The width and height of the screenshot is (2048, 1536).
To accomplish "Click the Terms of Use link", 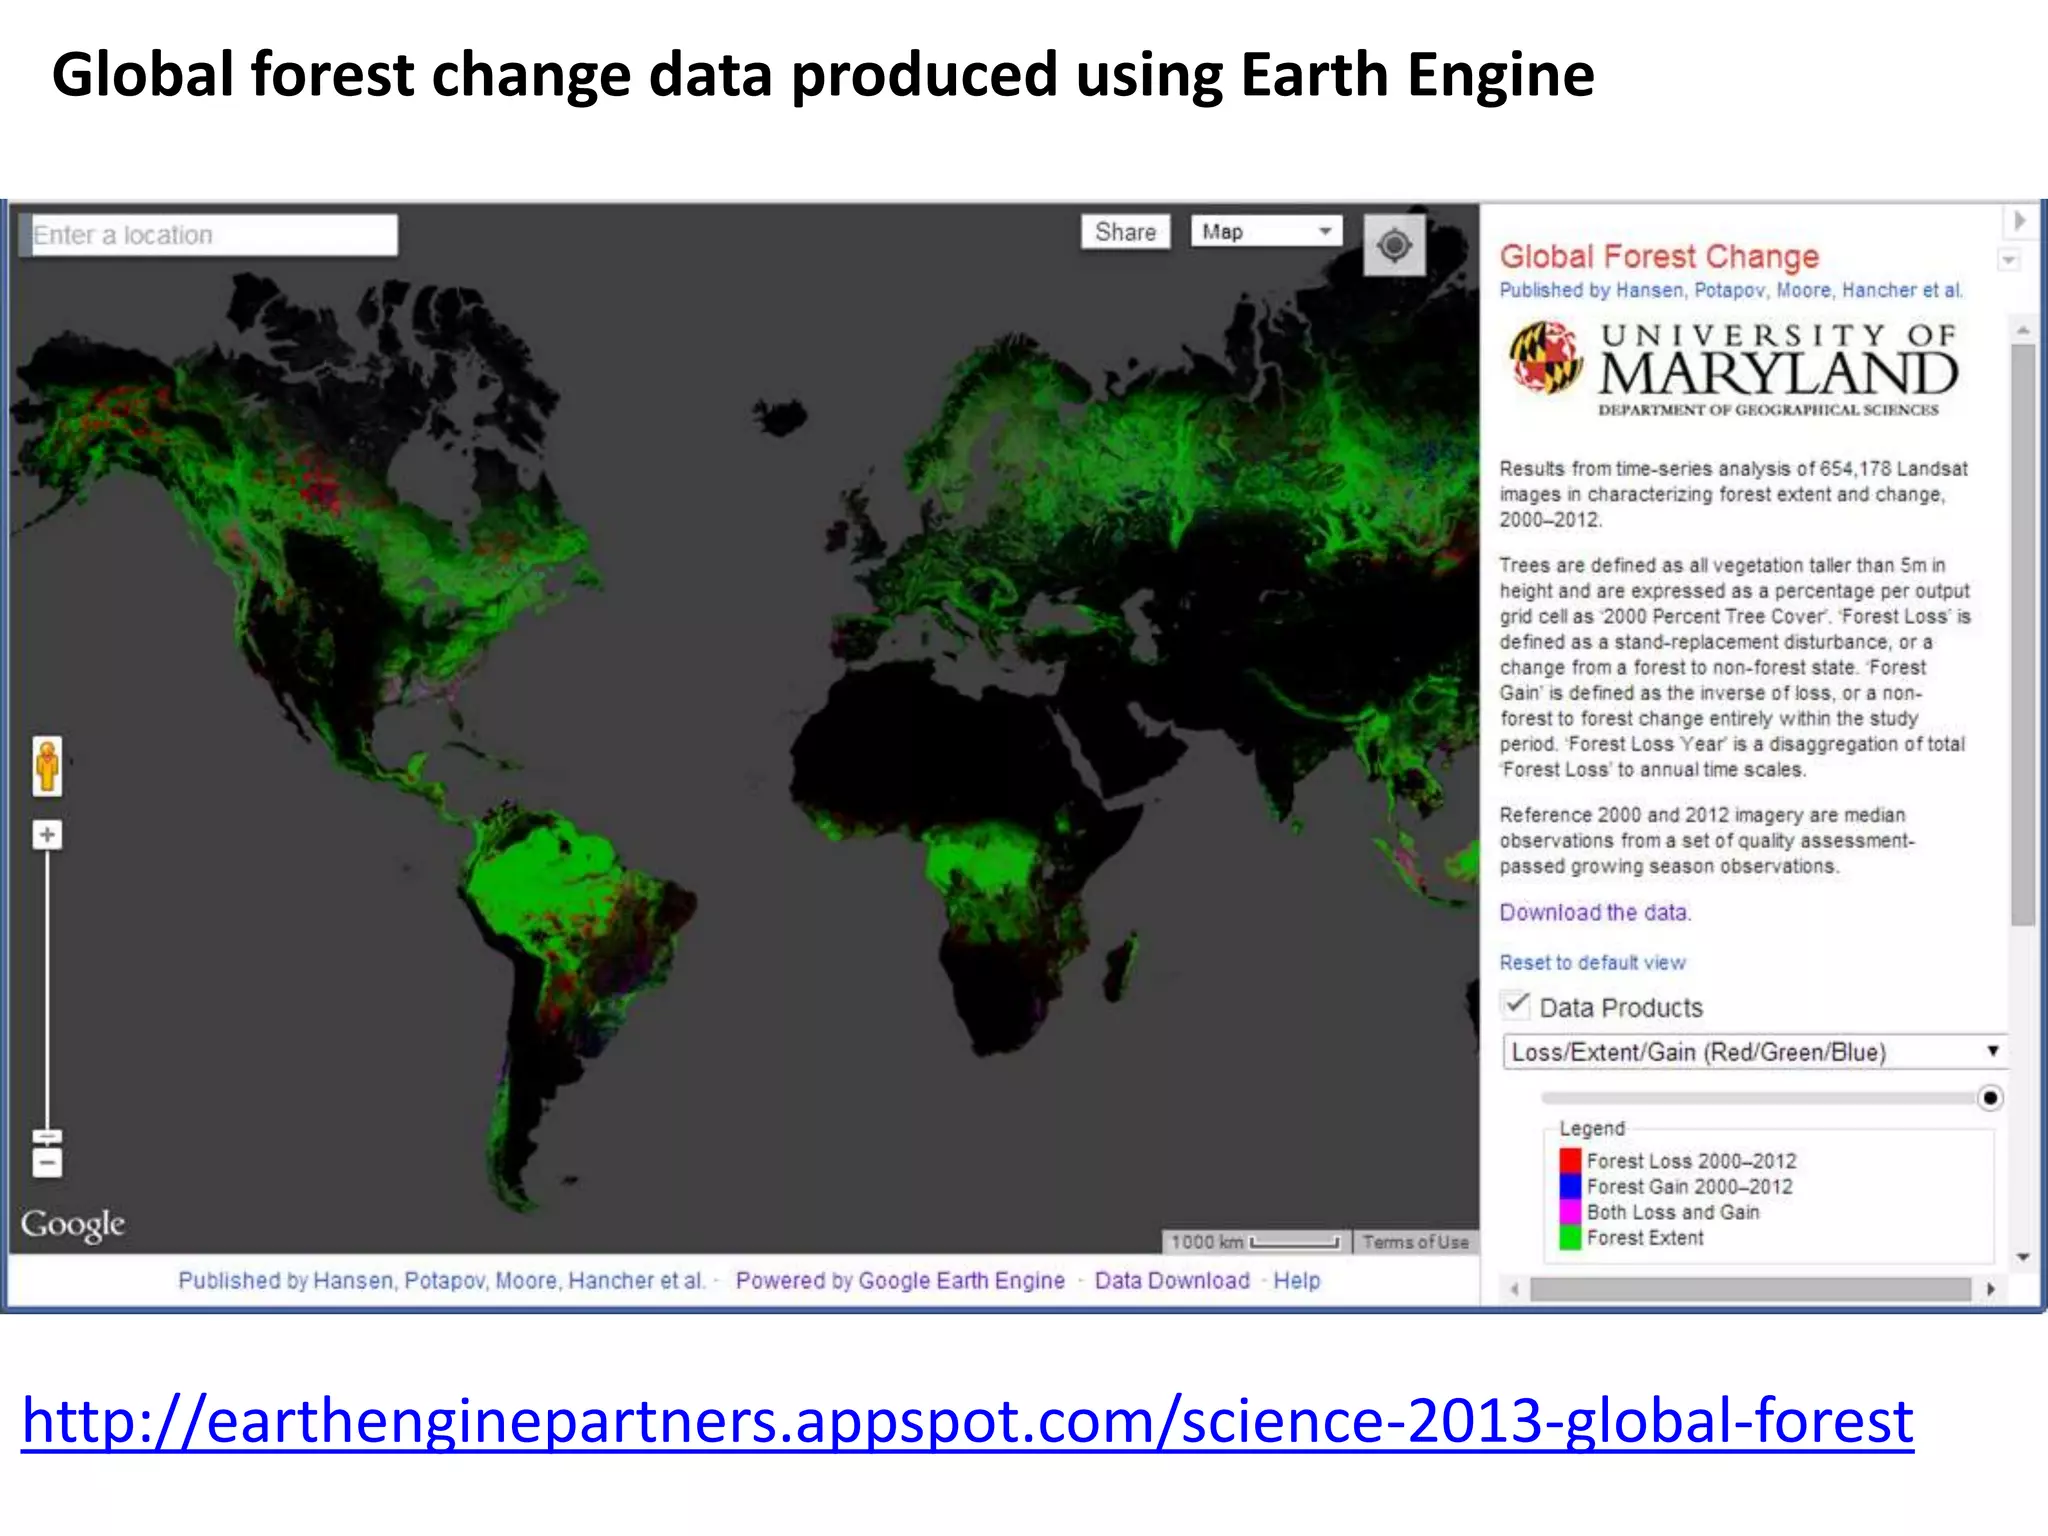I will tap(1415, 1242).
